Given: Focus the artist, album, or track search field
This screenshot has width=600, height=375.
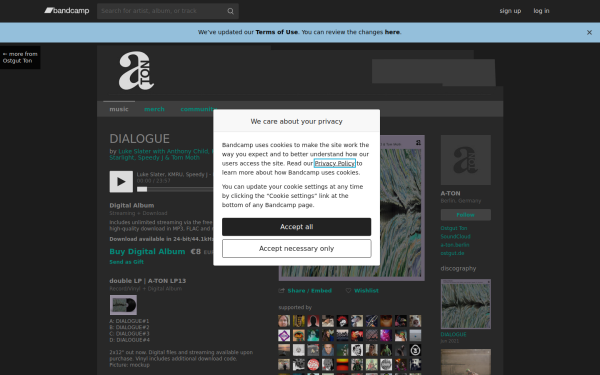Looking at the screenshot, I should [x=168, y=11].
